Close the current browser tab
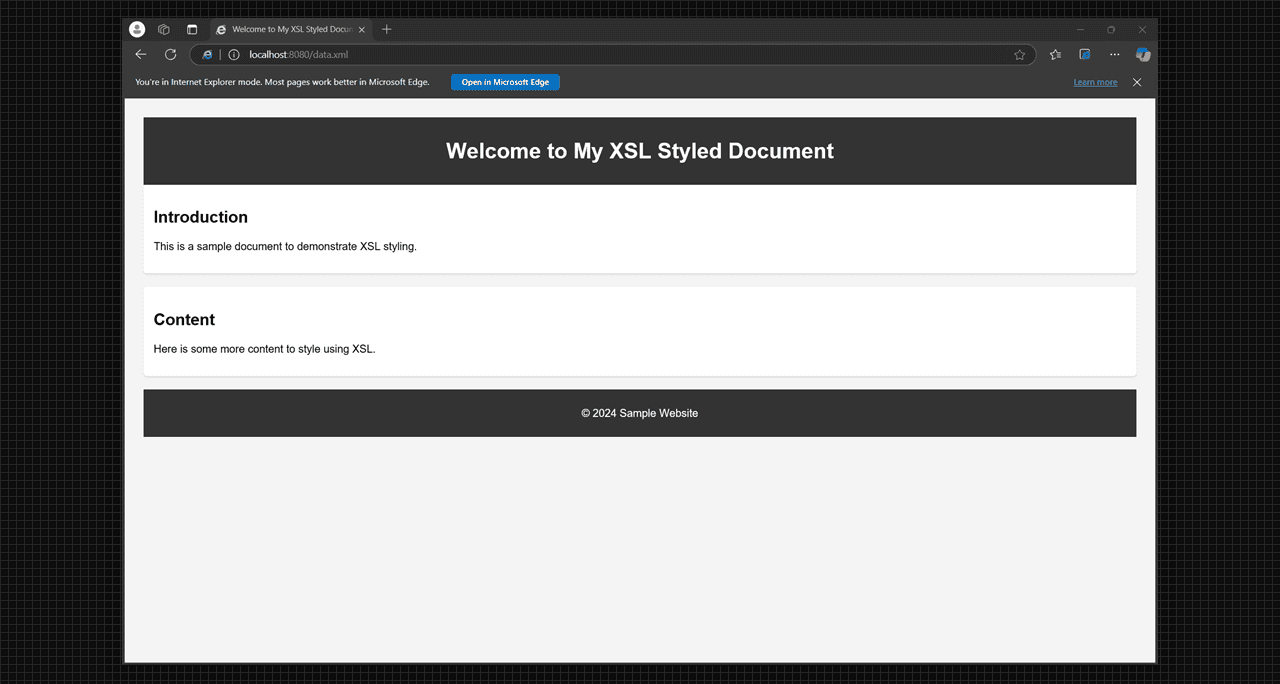1280x684 pixels. tap(361, 29)
